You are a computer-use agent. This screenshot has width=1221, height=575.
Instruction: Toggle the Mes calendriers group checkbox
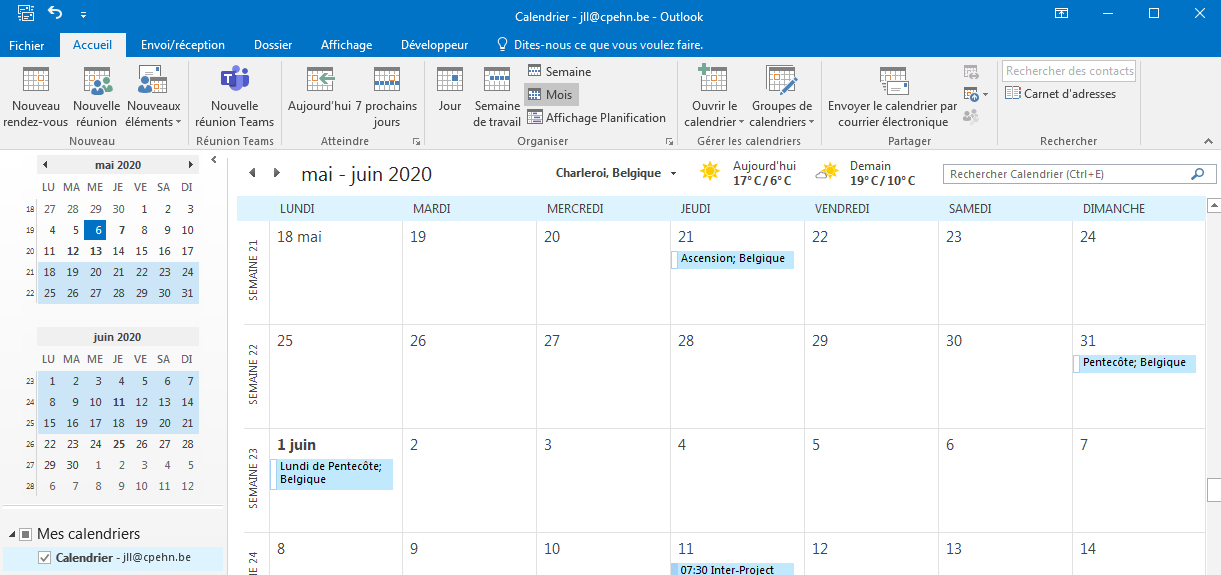click(26, 534)
